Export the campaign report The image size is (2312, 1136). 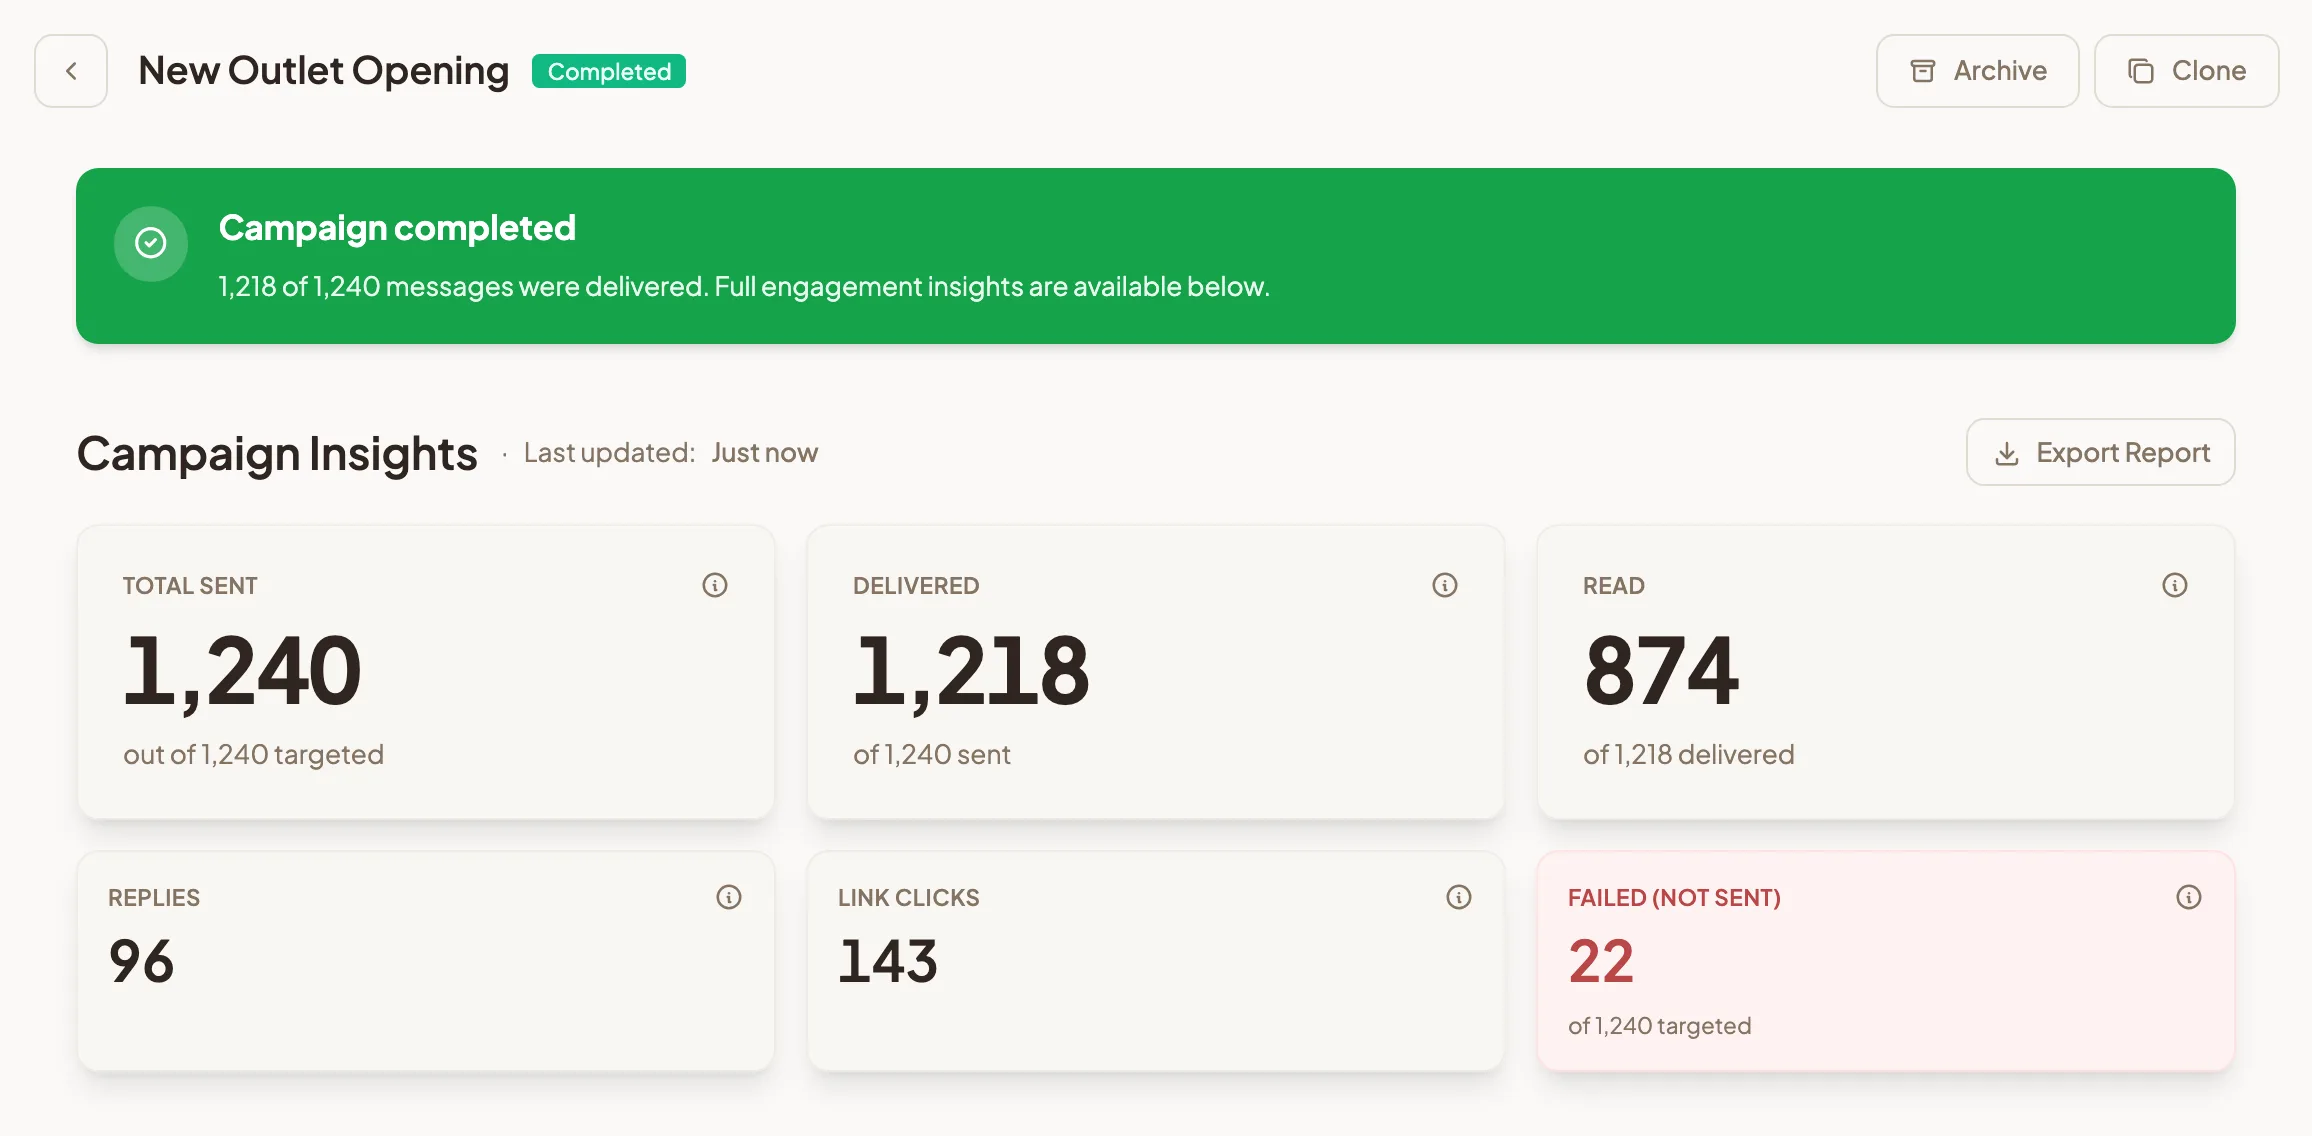(2100, 452)
